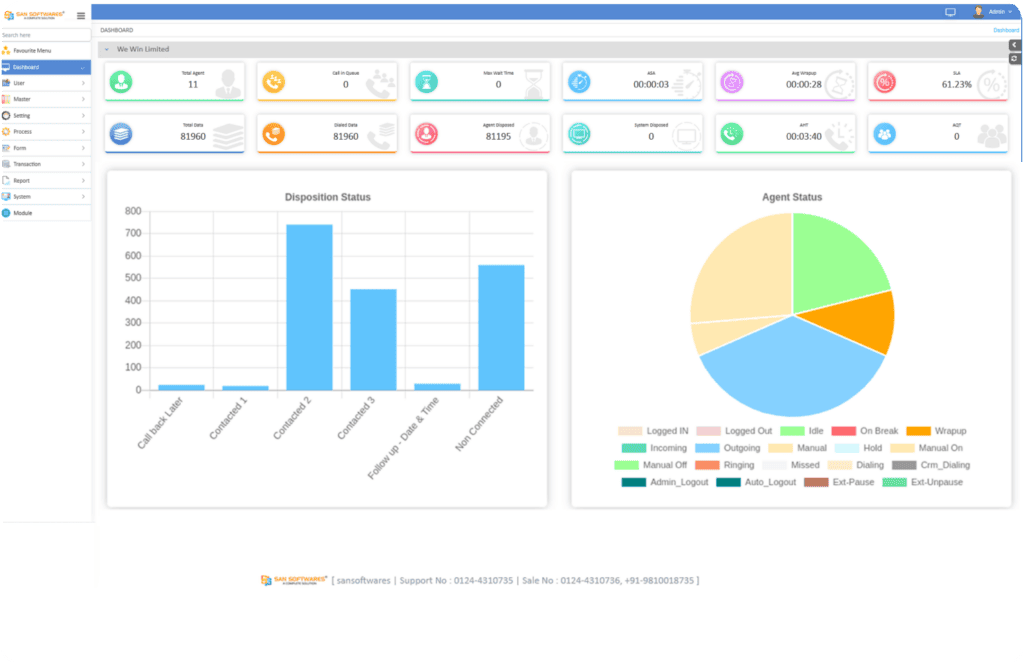Image resolution: width=1024 pixels, height=663 pixels.
Task: Expand the Process menu chevron
Action: click(83, 131)
